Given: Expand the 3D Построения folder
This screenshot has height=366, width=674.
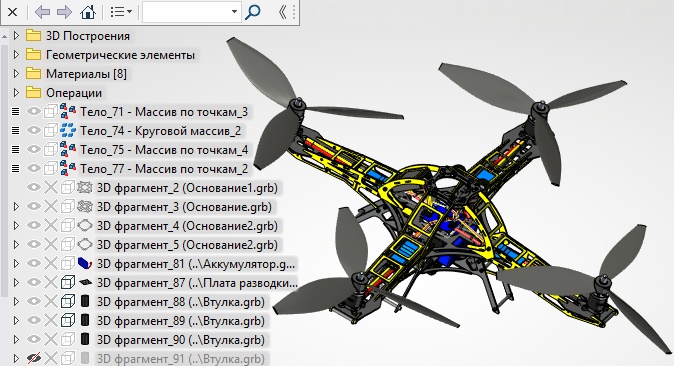Looking at the screenshot, I should [16, 36].
